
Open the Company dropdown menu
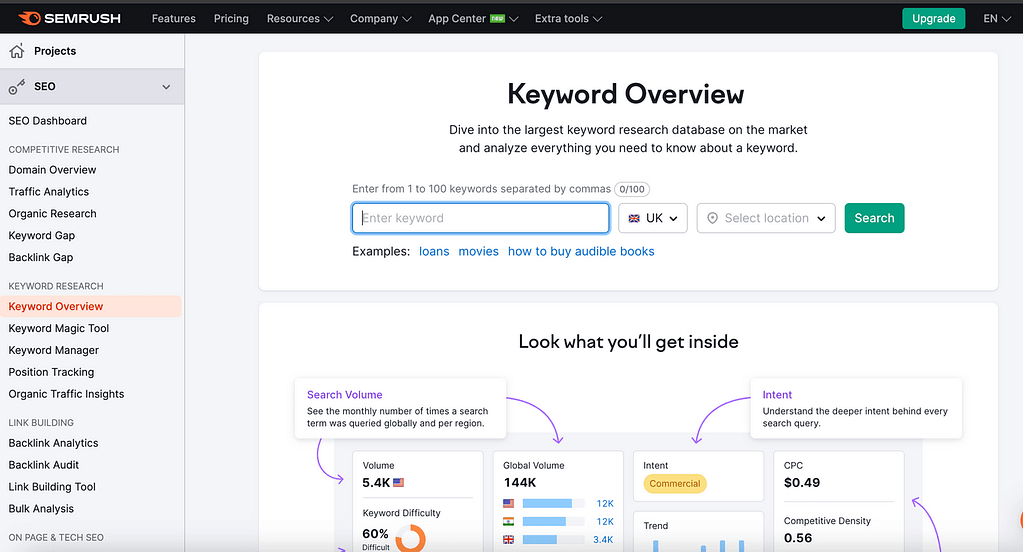point(380,19)
